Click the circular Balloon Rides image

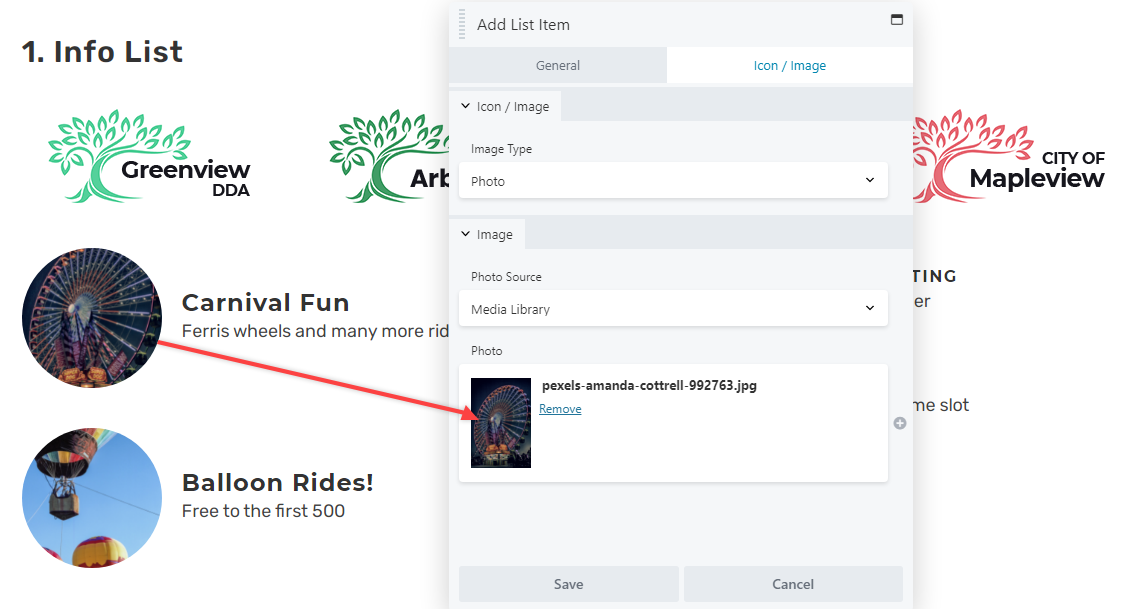[x=92, y=498]
